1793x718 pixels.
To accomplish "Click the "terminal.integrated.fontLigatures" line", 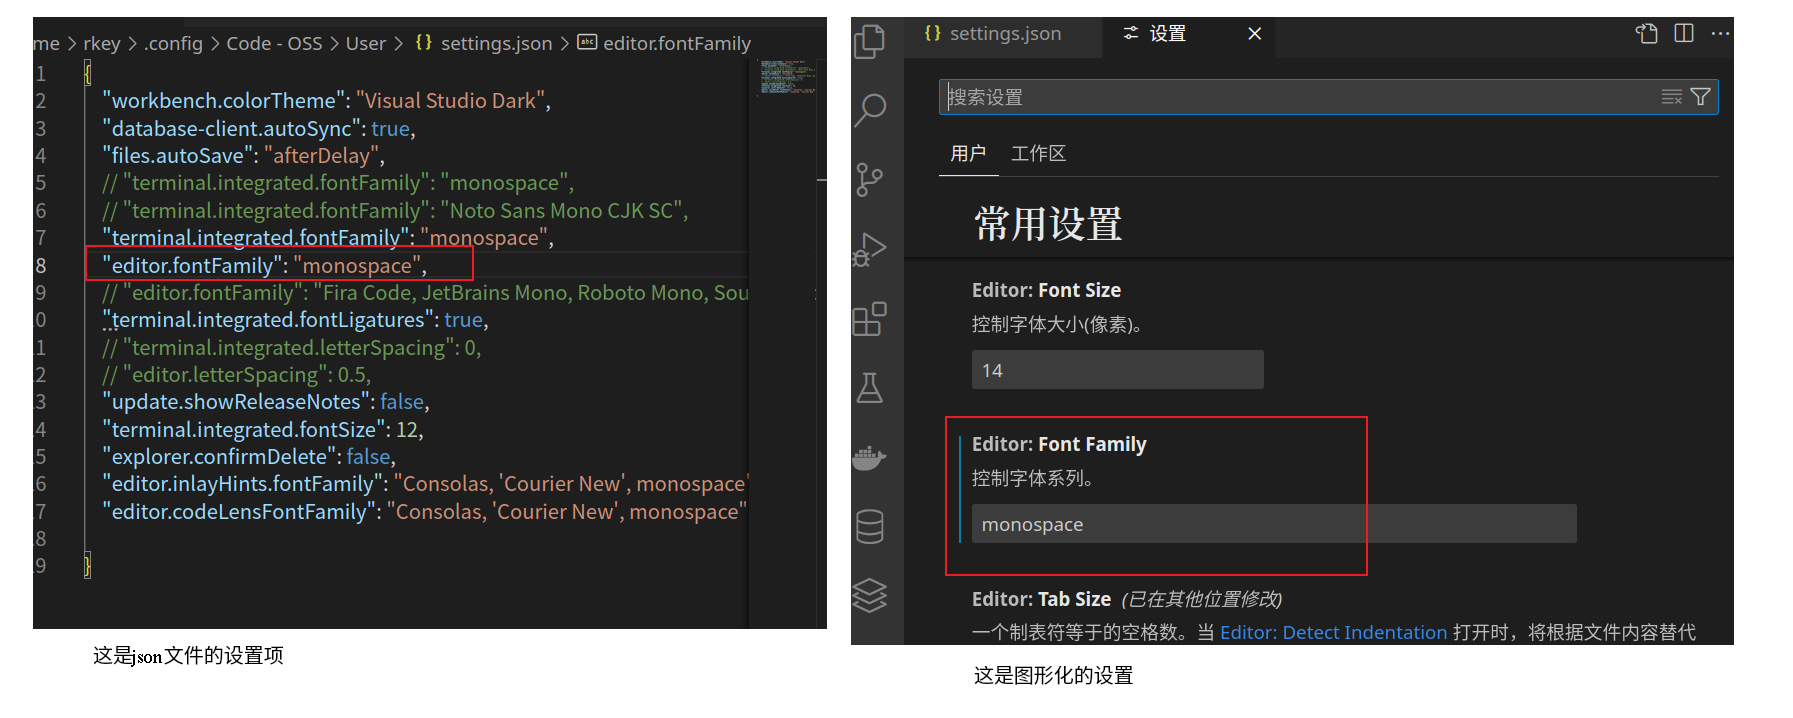I will pyautogui.click(x=295, y=320).
